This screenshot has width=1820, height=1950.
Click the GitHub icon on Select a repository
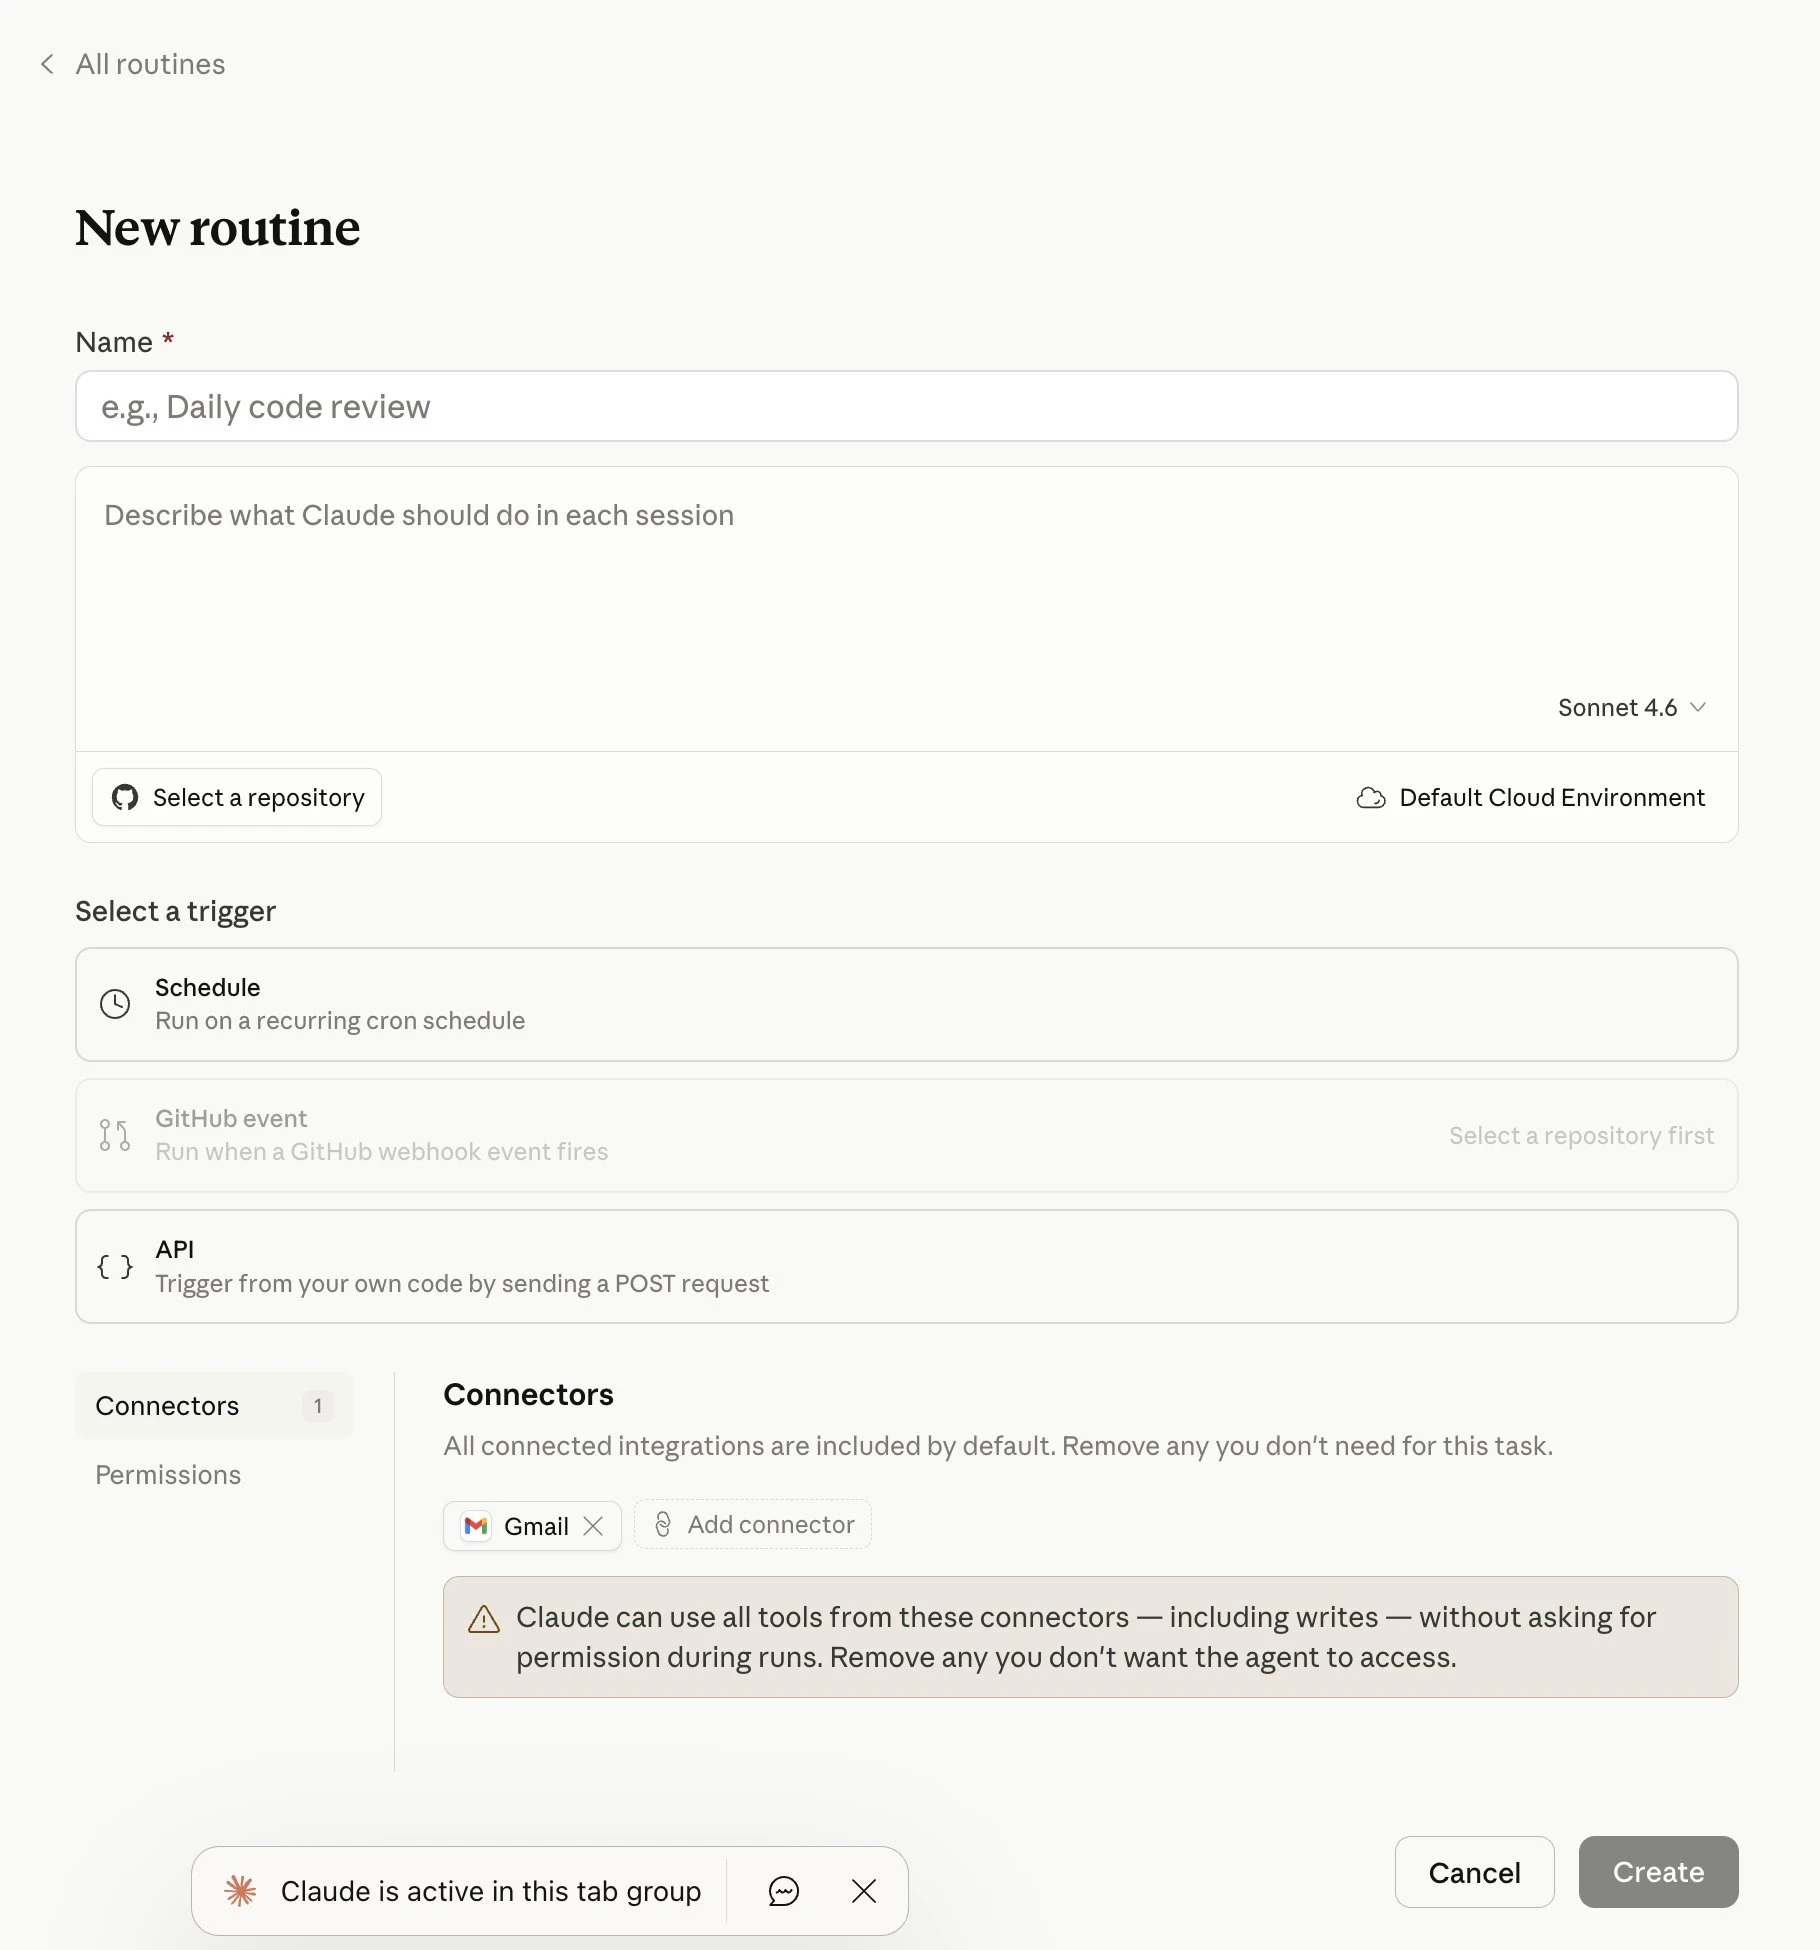pyautogui.click(x=124, y=797)
